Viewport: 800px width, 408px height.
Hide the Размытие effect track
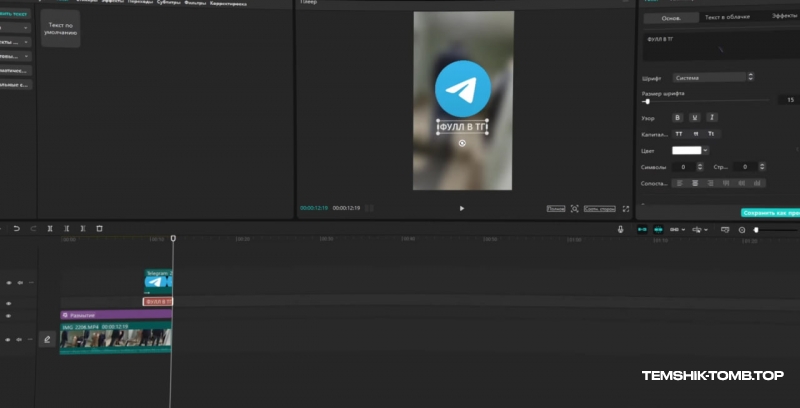coord(9,316)
